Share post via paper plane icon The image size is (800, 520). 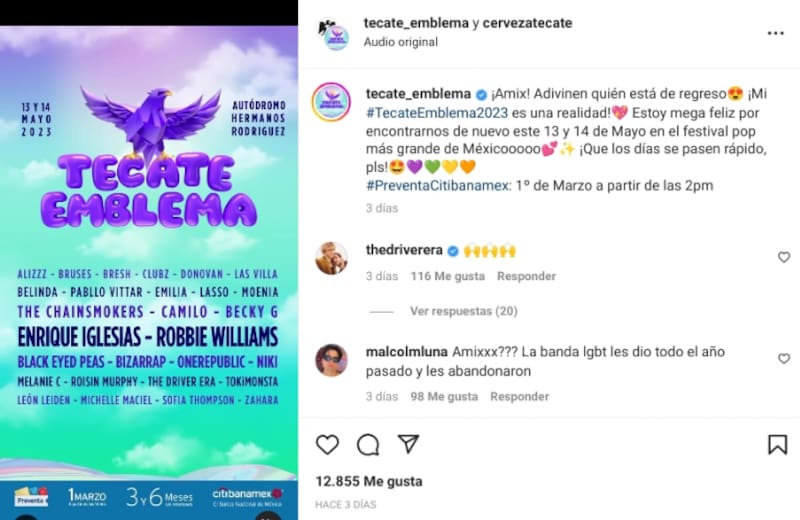409,444
